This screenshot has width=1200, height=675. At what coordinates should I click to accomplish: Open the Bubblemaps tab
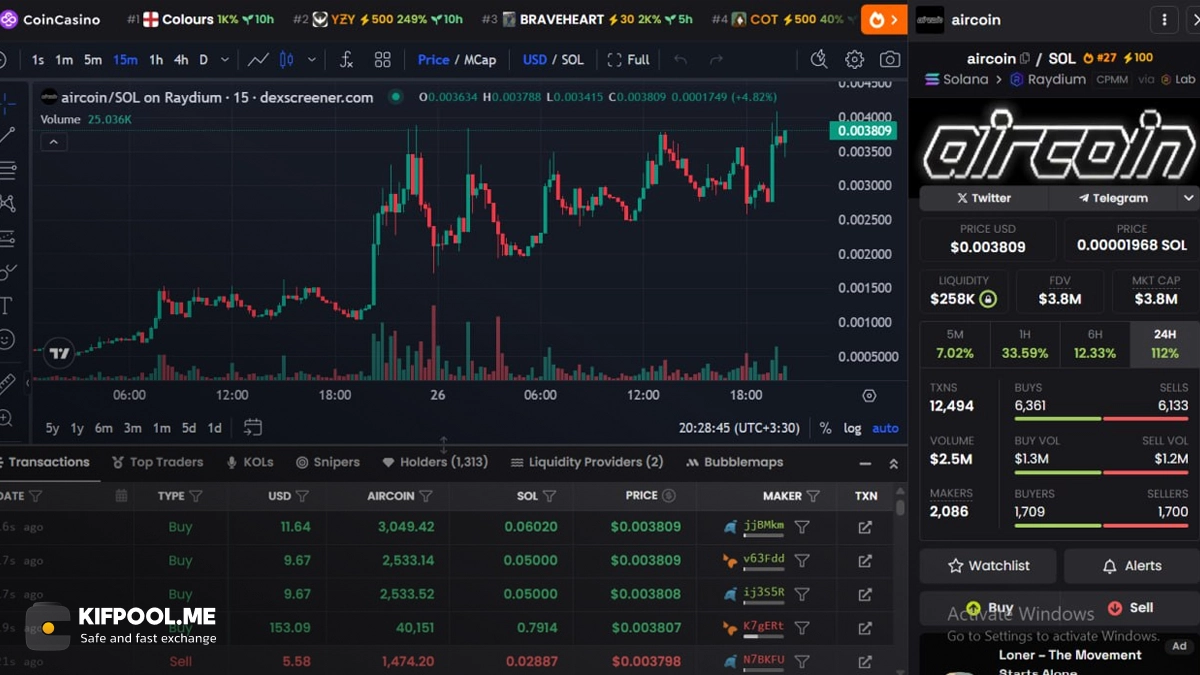(x=735, y=462)
